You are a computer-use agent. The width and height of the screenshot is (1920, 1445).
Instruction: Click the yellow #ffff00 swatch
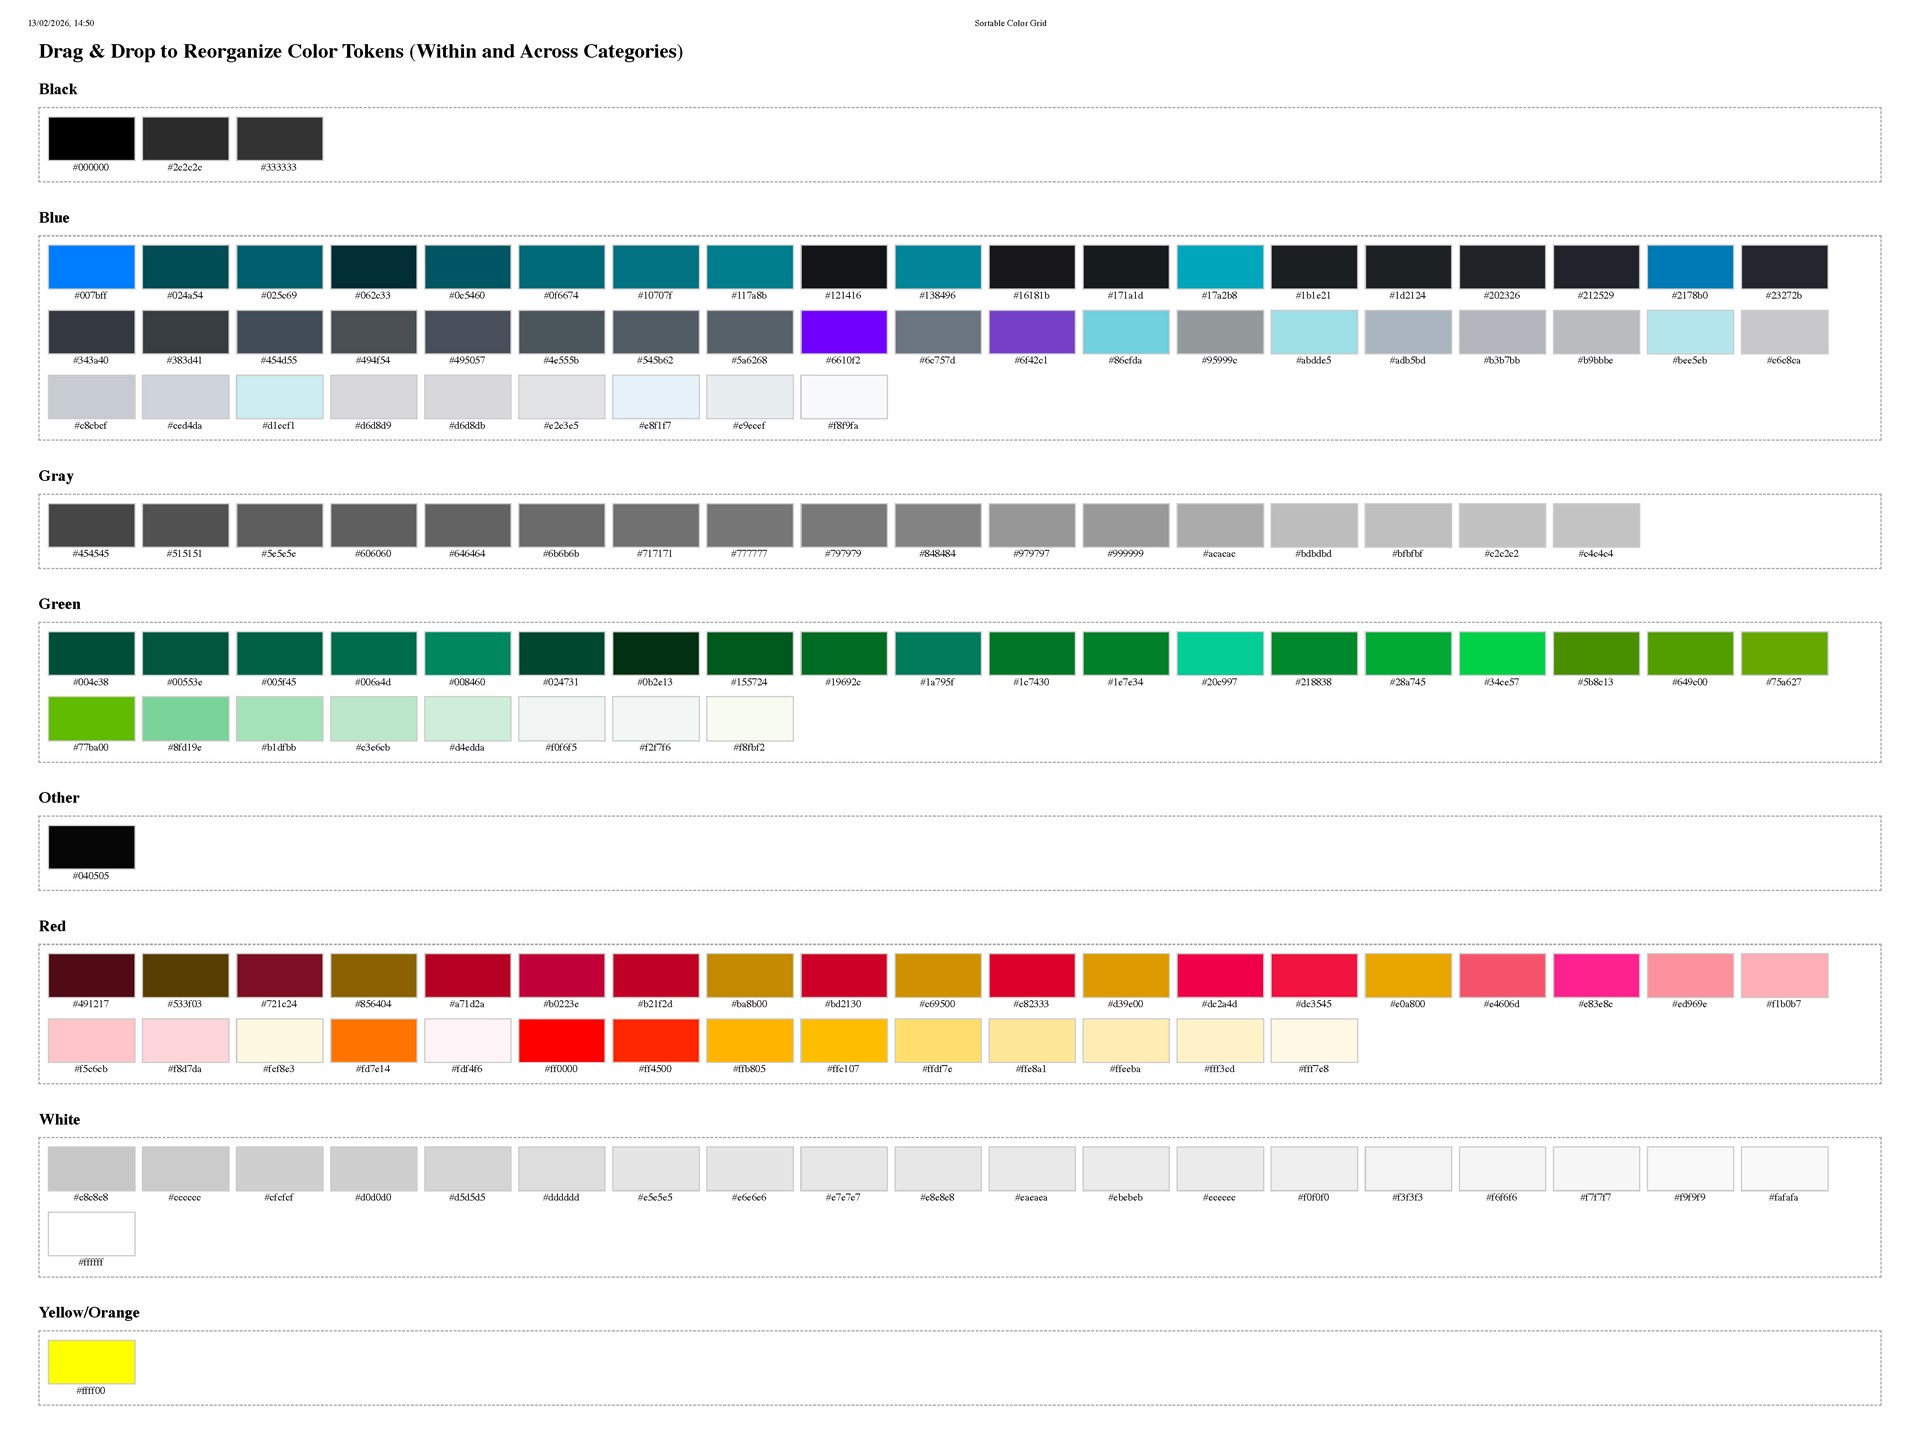tap(91, 1362)
